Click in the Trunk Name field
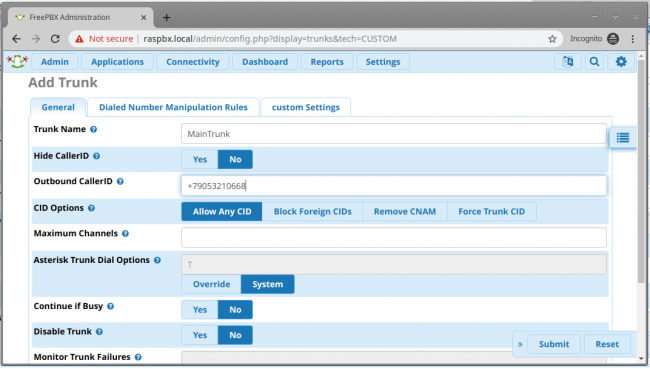Screen dimensions: 650x369 pos(394,134)
